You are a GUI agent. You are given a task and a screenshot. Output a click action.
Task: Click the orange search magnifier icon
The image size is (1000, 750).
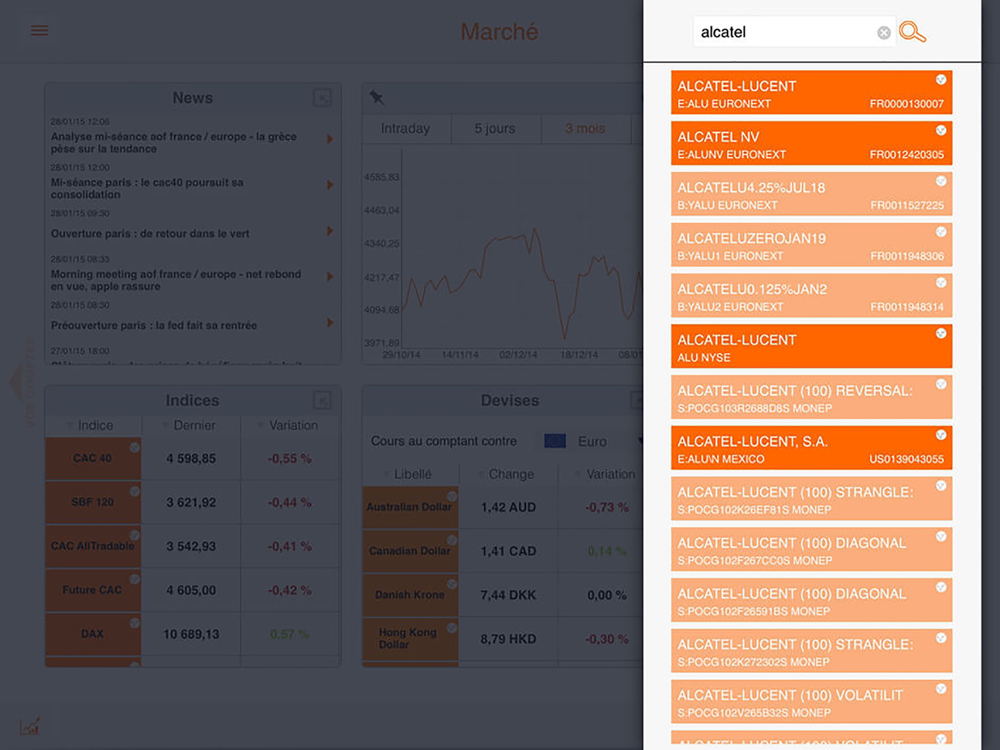[912, 32]
